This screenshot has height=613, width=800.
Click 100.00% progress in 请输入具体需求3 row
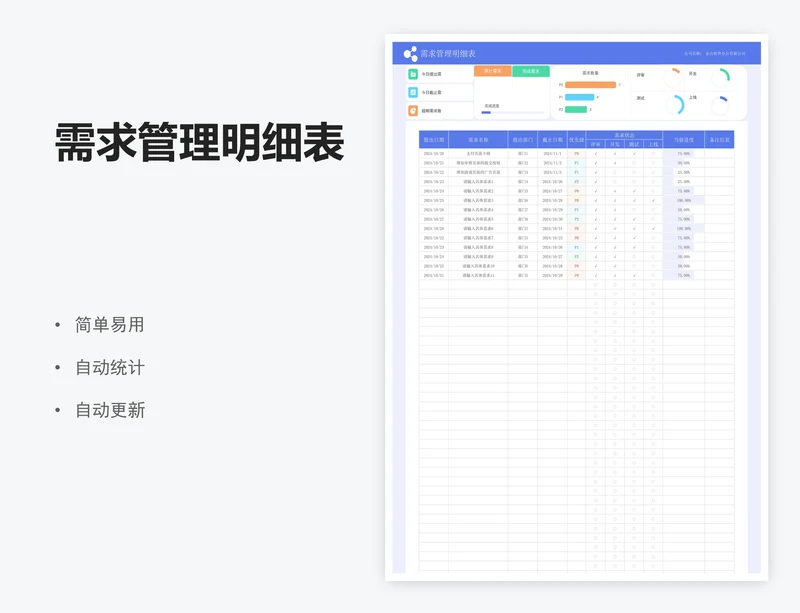point(684,201)
